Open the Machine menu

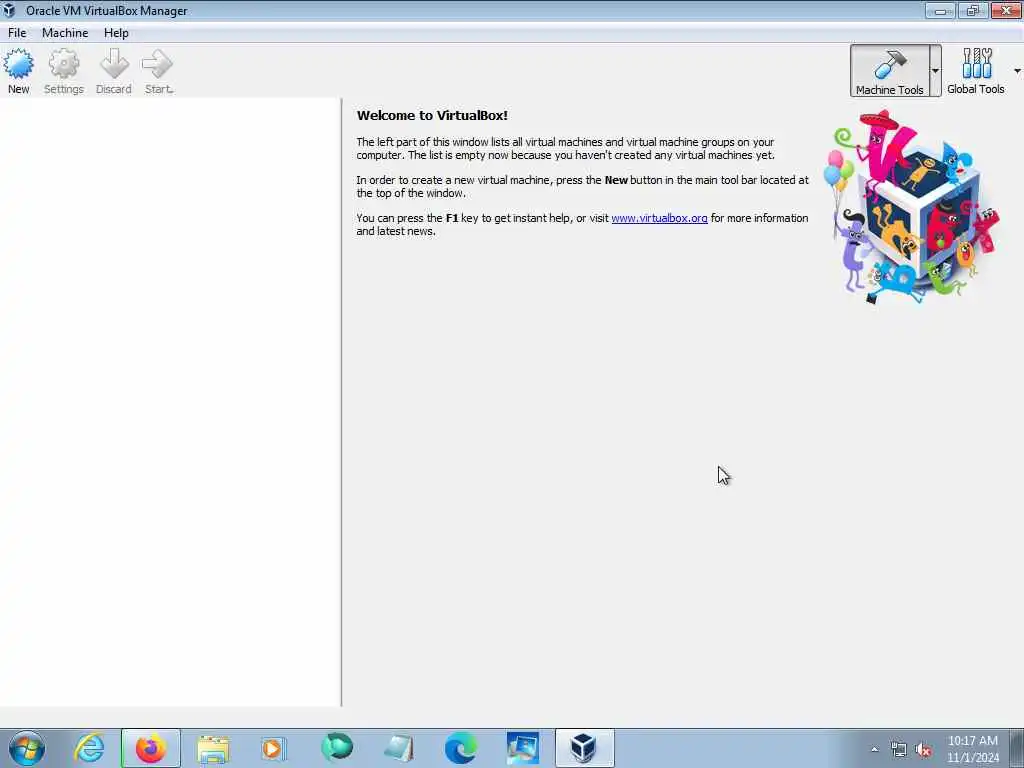click(x=65, y=33)
